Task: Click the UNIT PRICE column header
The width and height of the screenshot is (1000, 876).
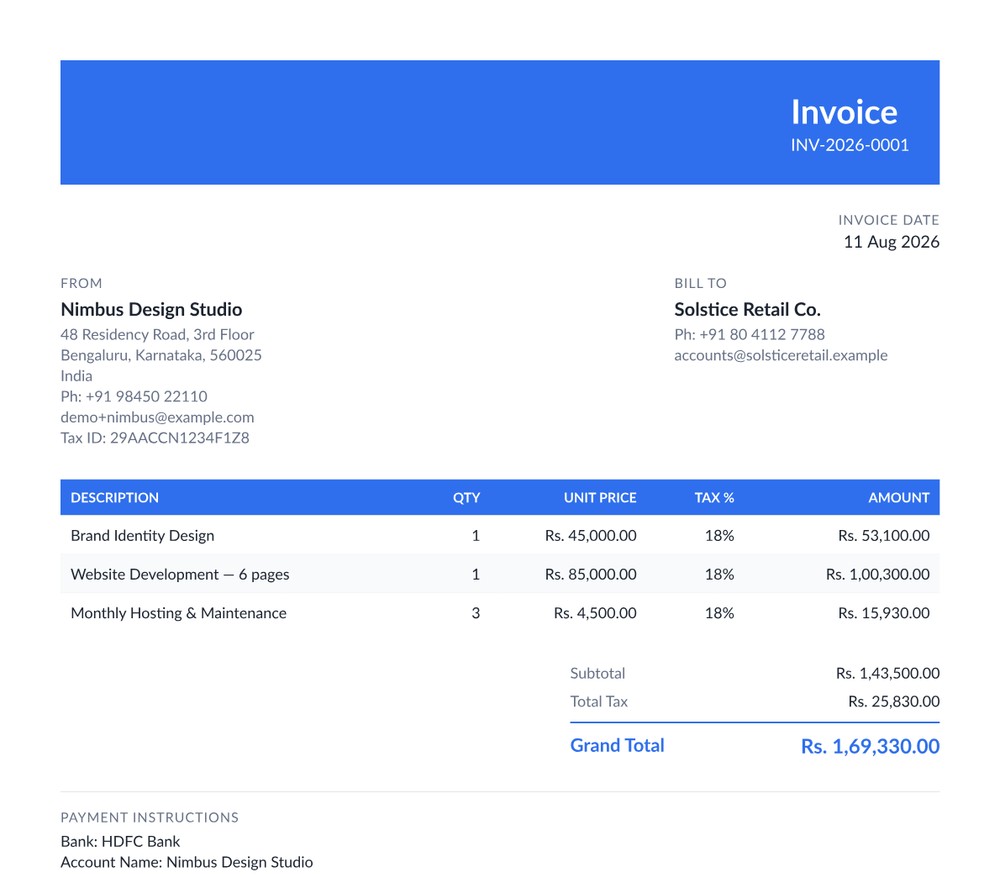Action: point(599,497)
